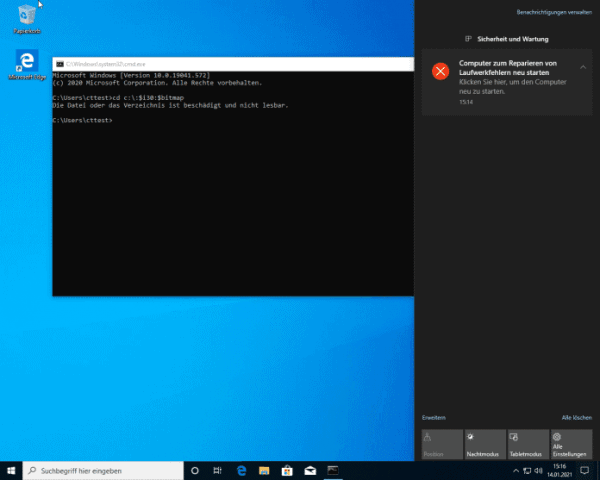
Task: Select the cmd.exe taskbar button
Action: click(334, 470)
